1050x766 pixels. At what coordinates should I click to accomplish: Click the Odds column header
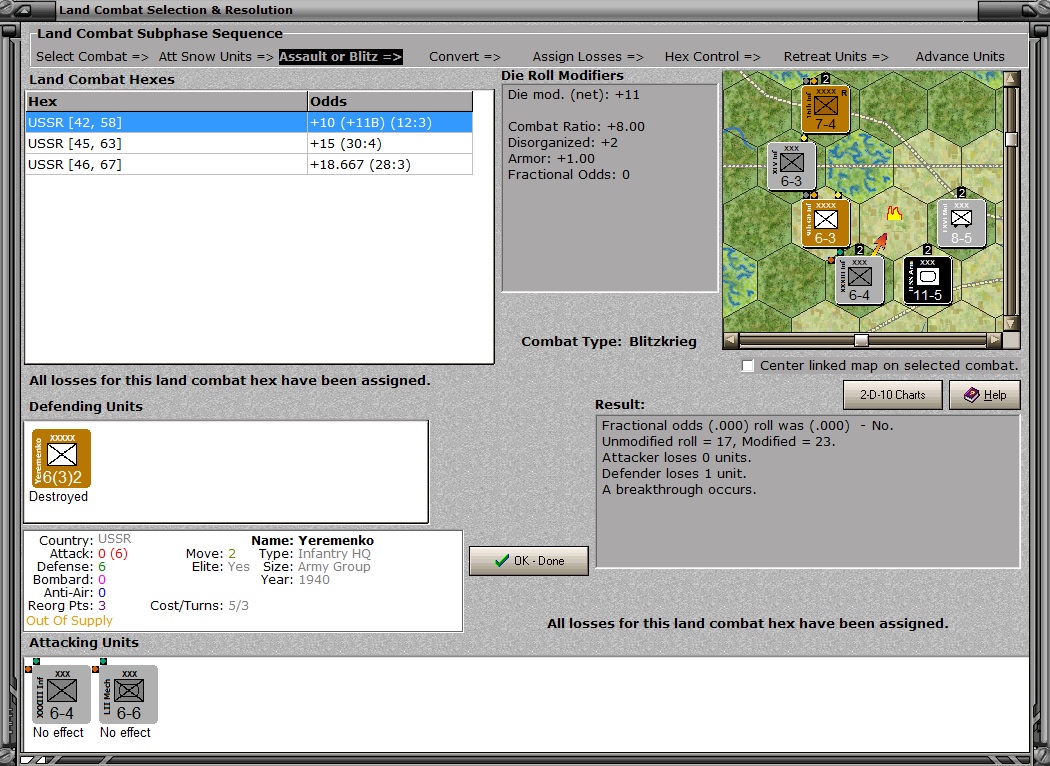pyautogui.click(x=389, y=102)
